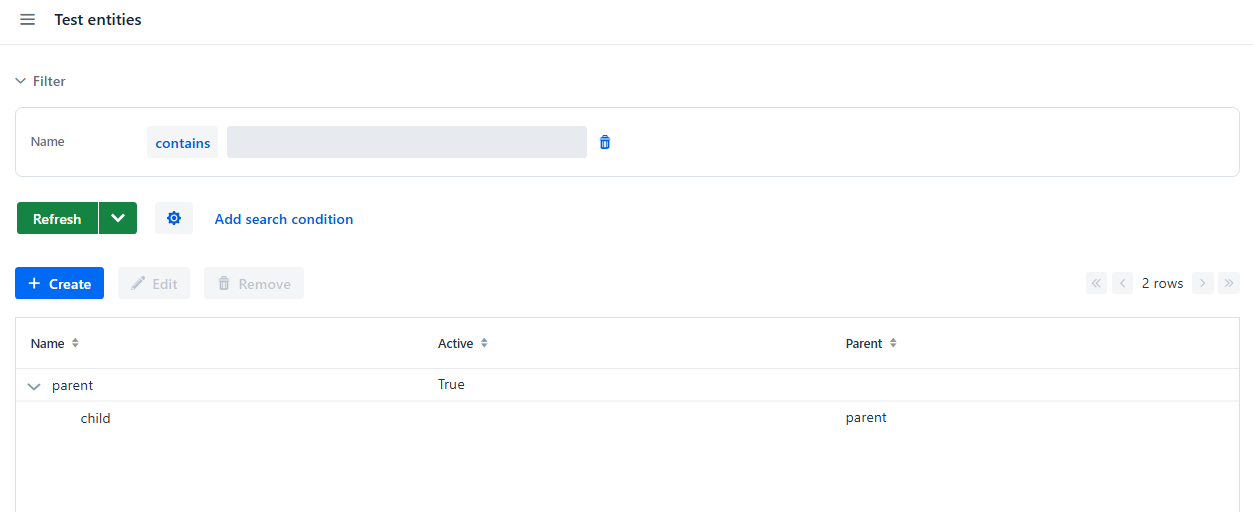Open filter settings gear icon

174,218
